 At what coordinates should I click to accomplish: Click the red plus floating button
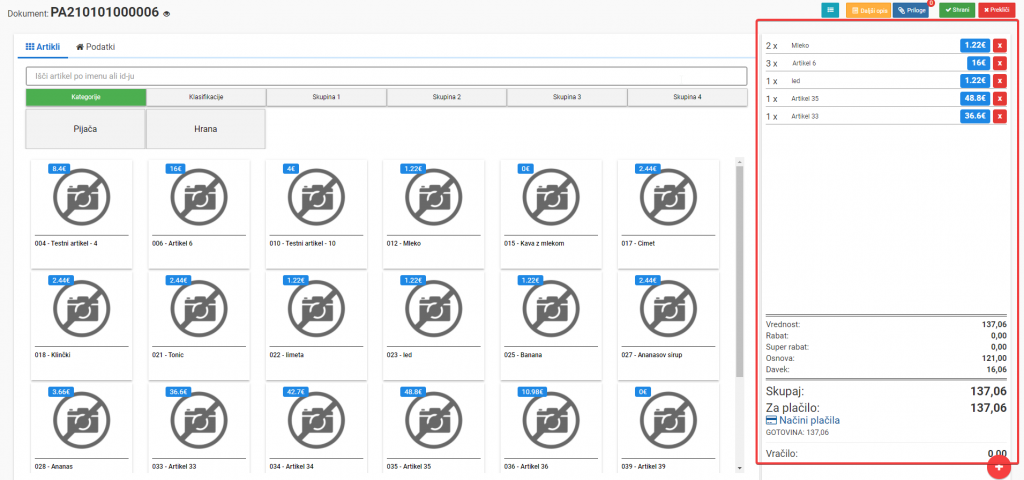999,467
